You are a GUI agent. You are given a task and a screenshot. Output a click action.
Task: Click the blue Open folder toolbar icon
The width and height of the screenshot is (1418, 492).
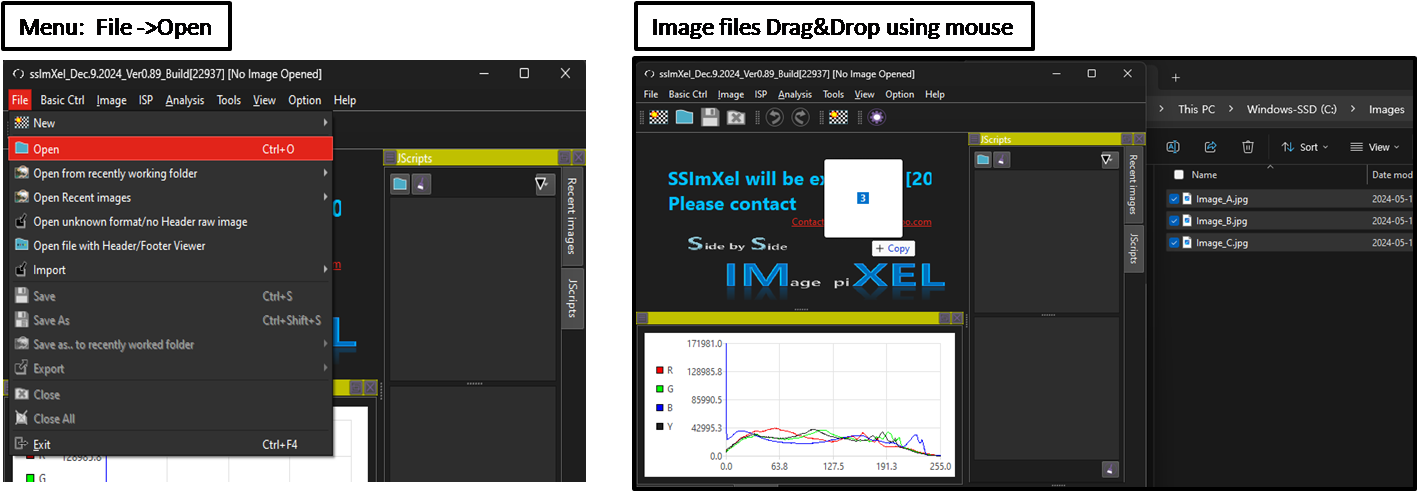point(684,117)
